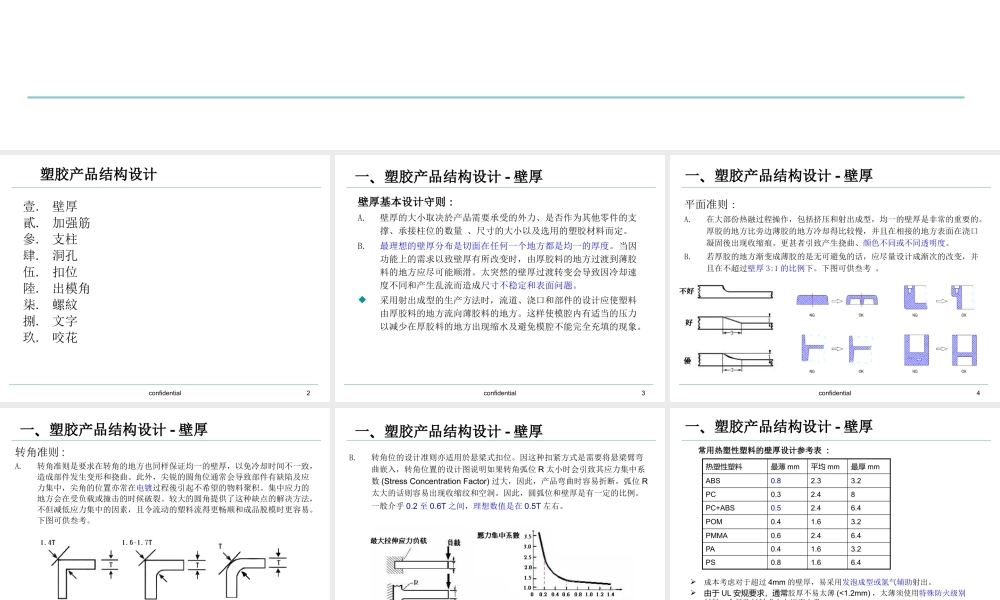Click page number 2 in the slide footer
The image size is (1000, 600).
click(x=308, y=393)
